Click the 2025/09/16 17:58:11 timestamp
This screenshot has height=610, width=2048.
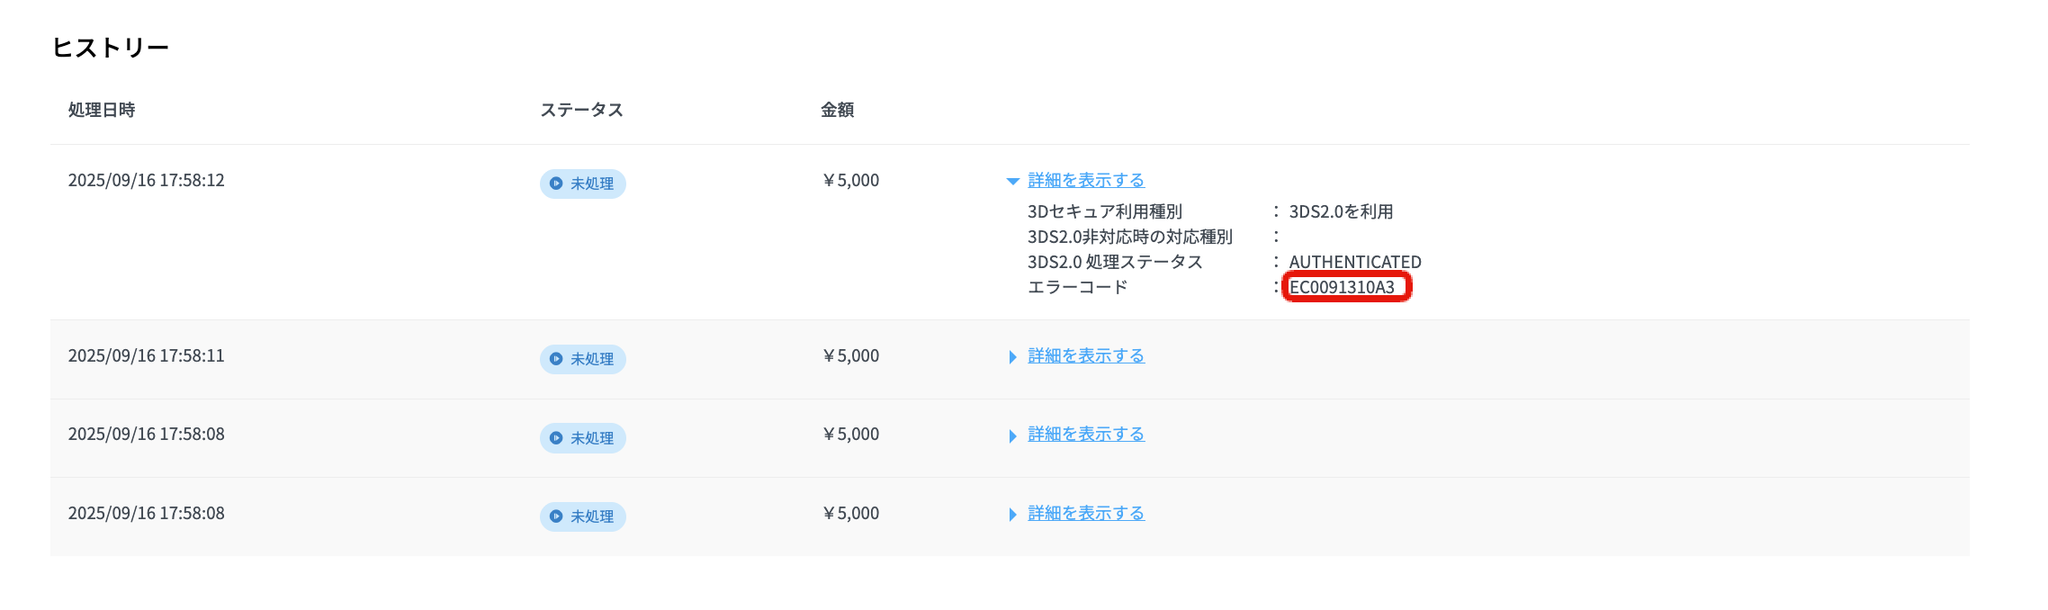146,356
